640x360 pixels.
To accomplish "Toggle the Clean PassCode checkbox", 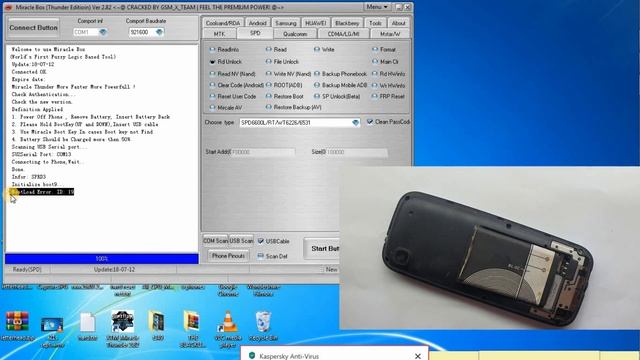I will 370,122.
